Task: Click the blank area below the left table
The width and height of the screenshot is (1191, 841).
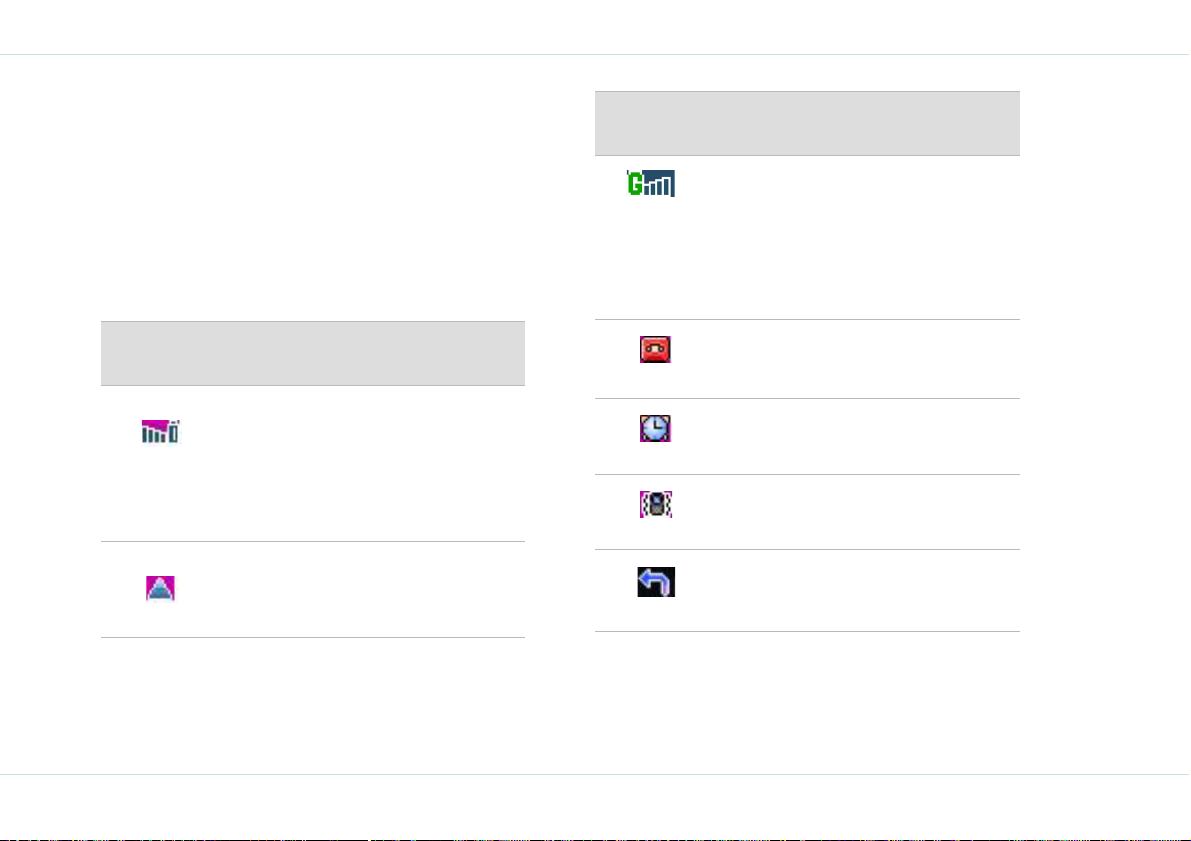Action: pyautogui.click(x=313, y=703)
